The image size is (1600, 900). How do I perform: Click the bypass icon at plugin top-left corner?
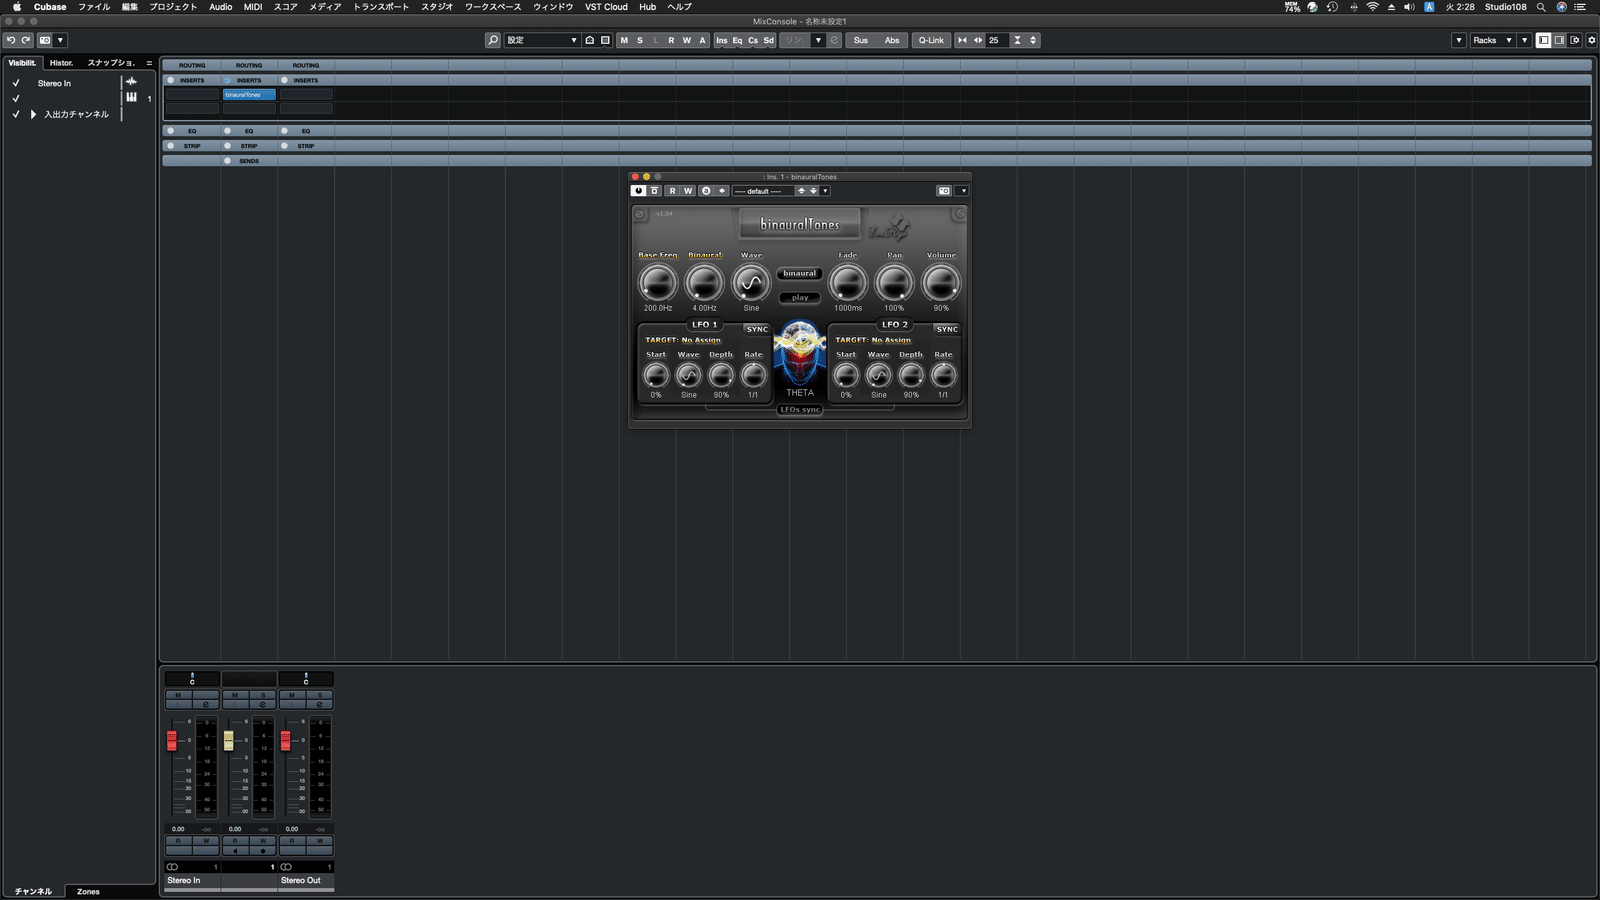(640, 214)
